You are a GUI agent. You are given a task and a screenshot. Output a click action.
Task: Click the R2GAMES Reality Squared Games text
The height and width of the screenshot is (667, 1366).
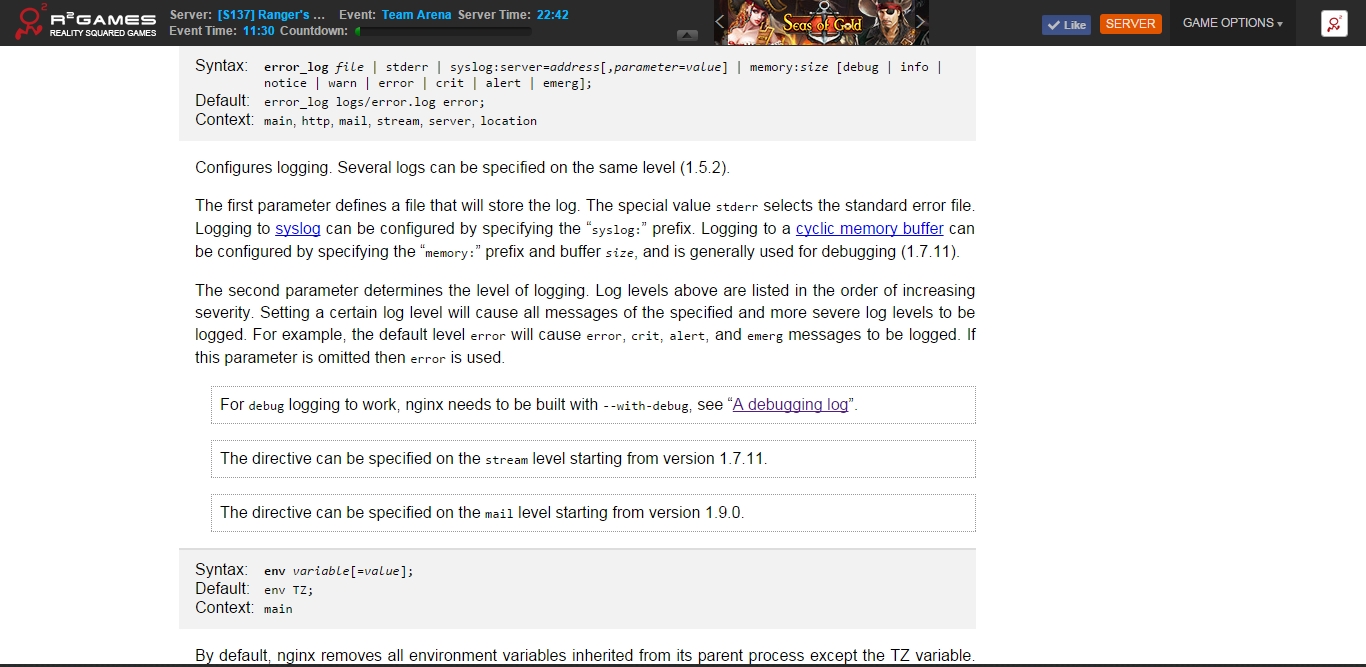click(x=103, y=25)
